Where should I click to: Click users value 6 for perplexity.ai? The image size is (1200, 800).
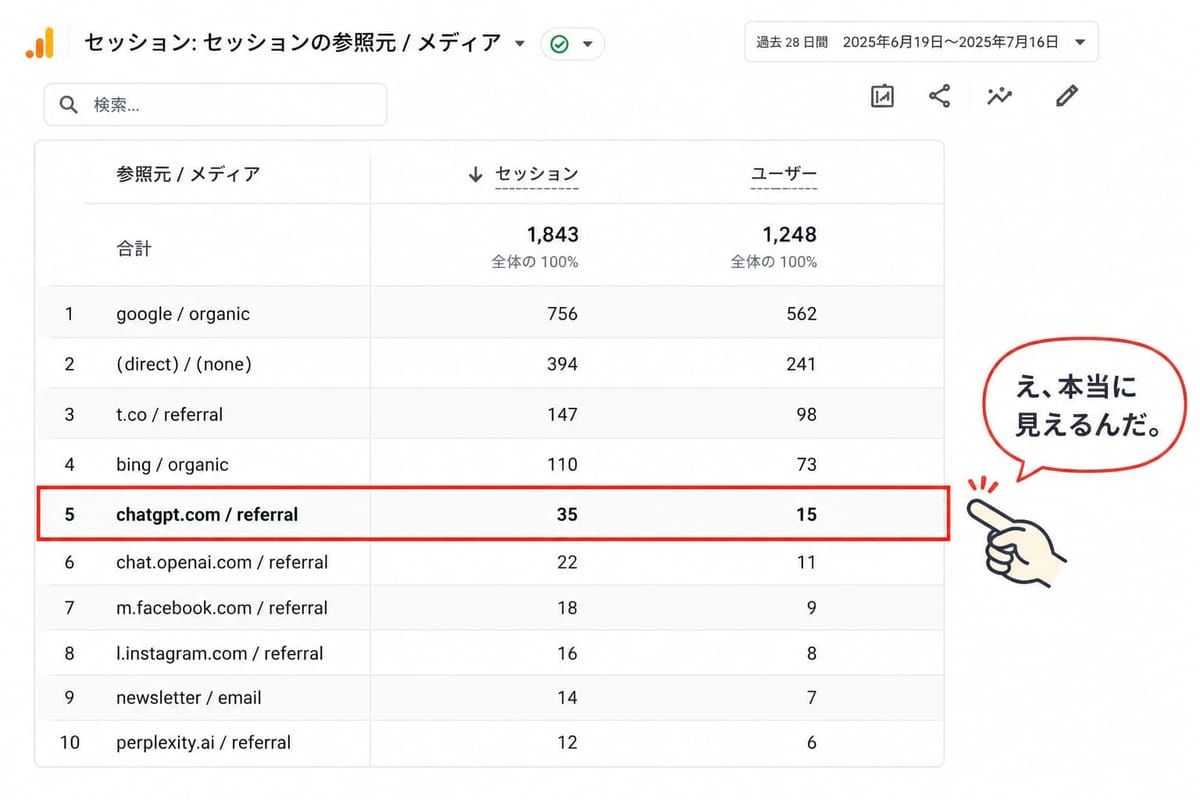coord(811,743)
